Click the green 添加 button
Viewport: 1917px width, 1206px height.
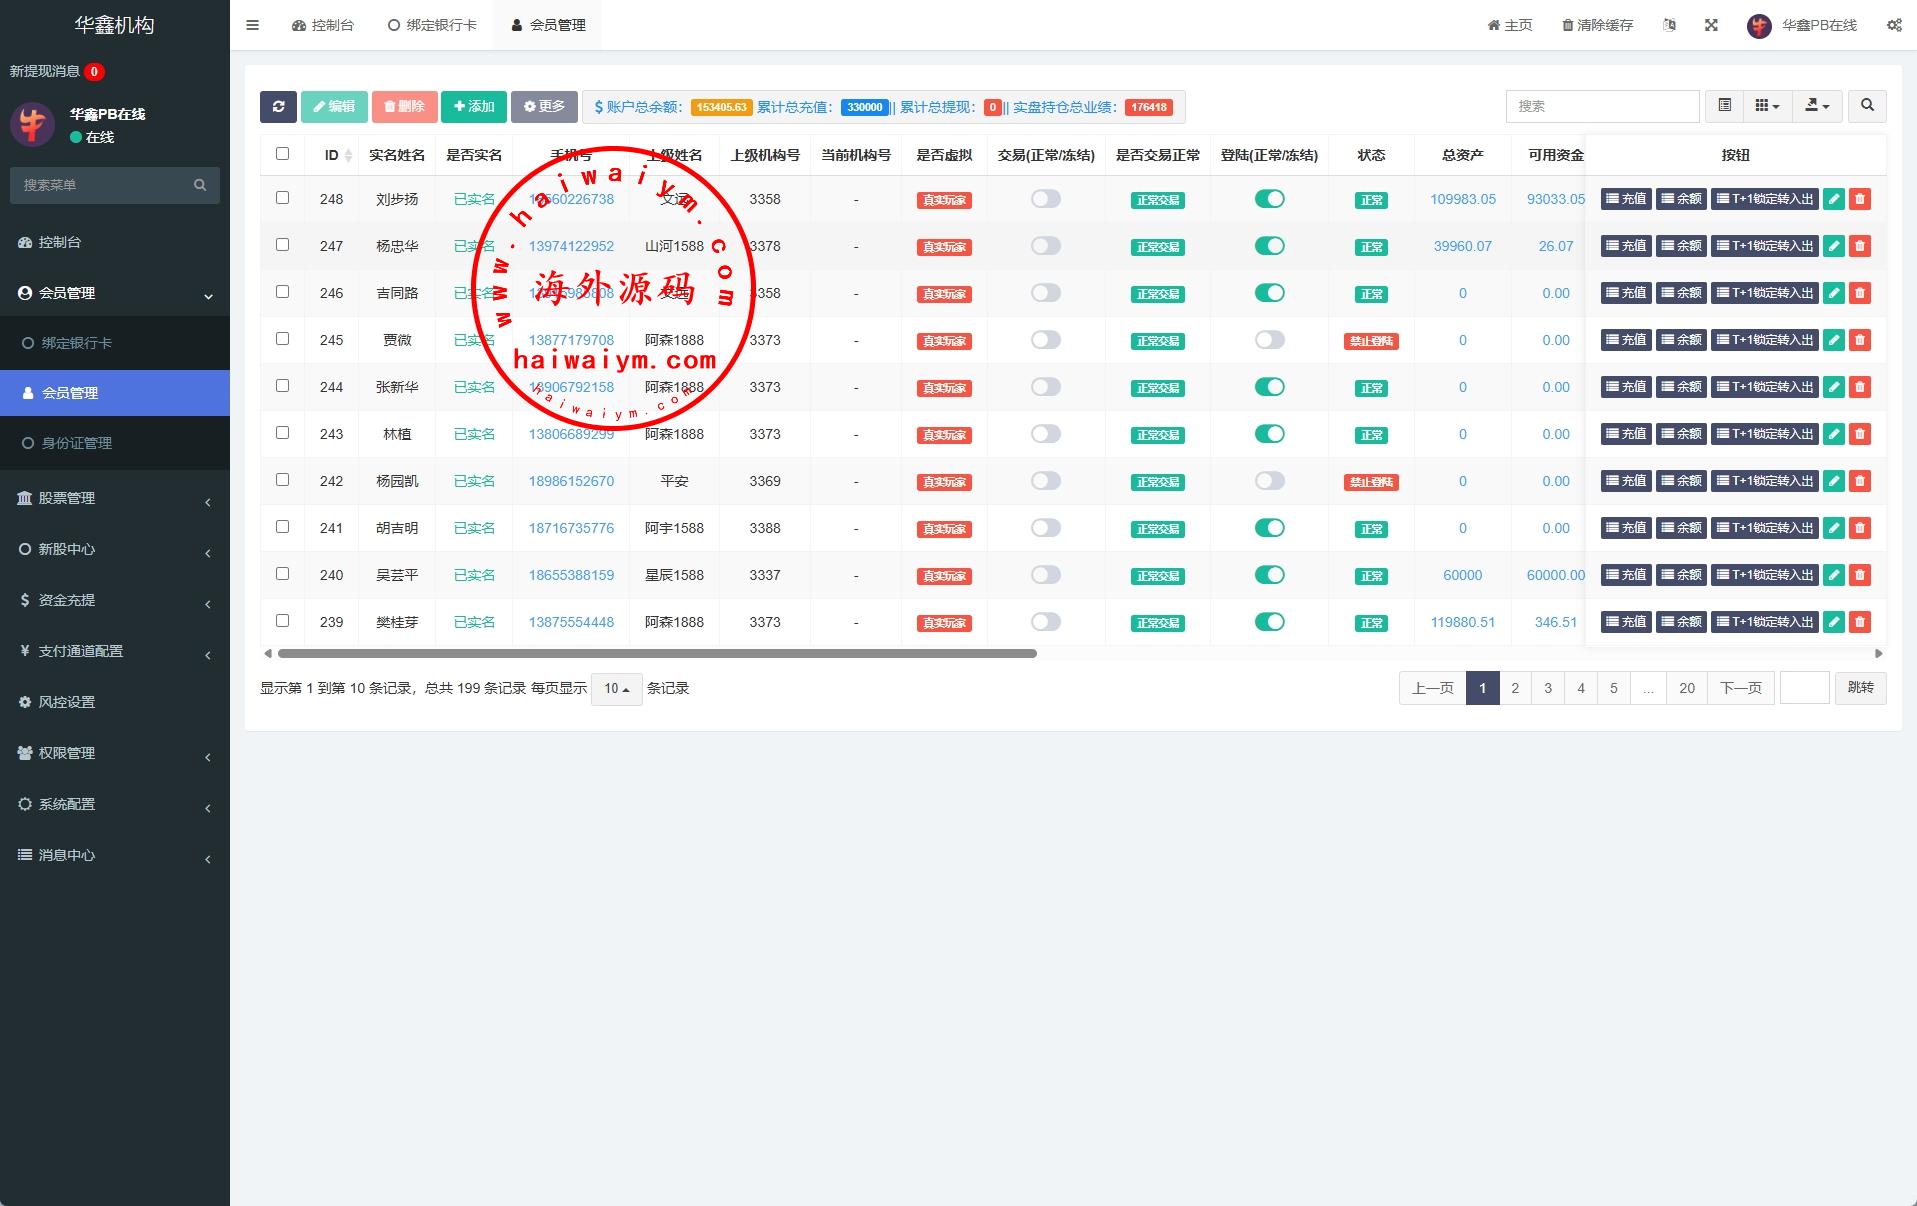[473, 107]
